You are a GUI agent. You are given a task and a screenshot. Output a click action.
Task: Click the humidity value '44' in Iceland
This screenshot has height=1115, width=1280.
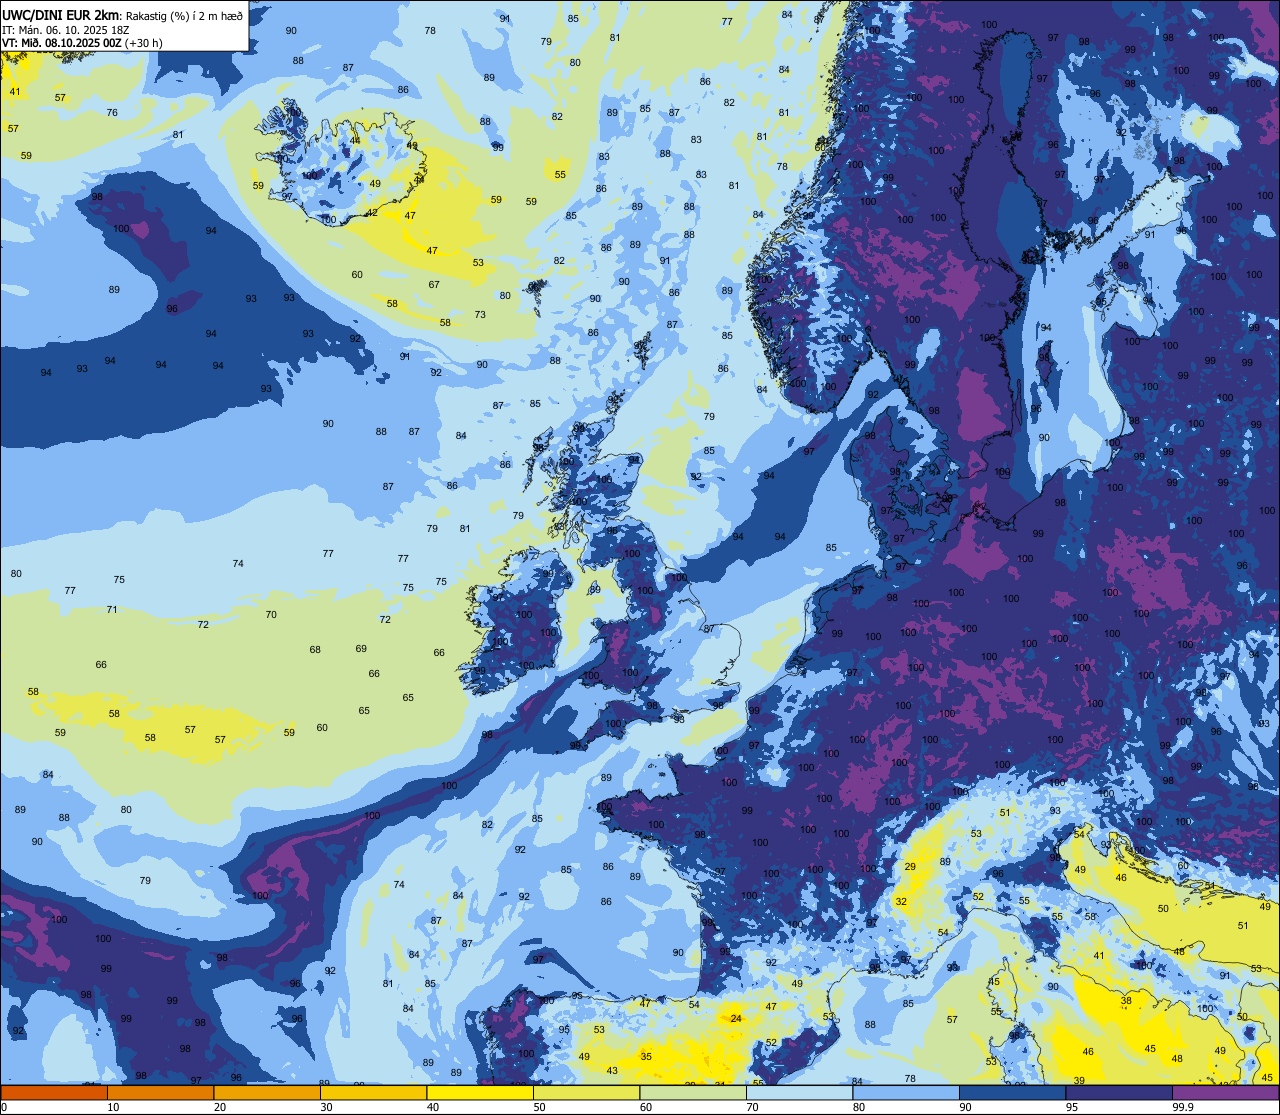click(x=355, y=140)
